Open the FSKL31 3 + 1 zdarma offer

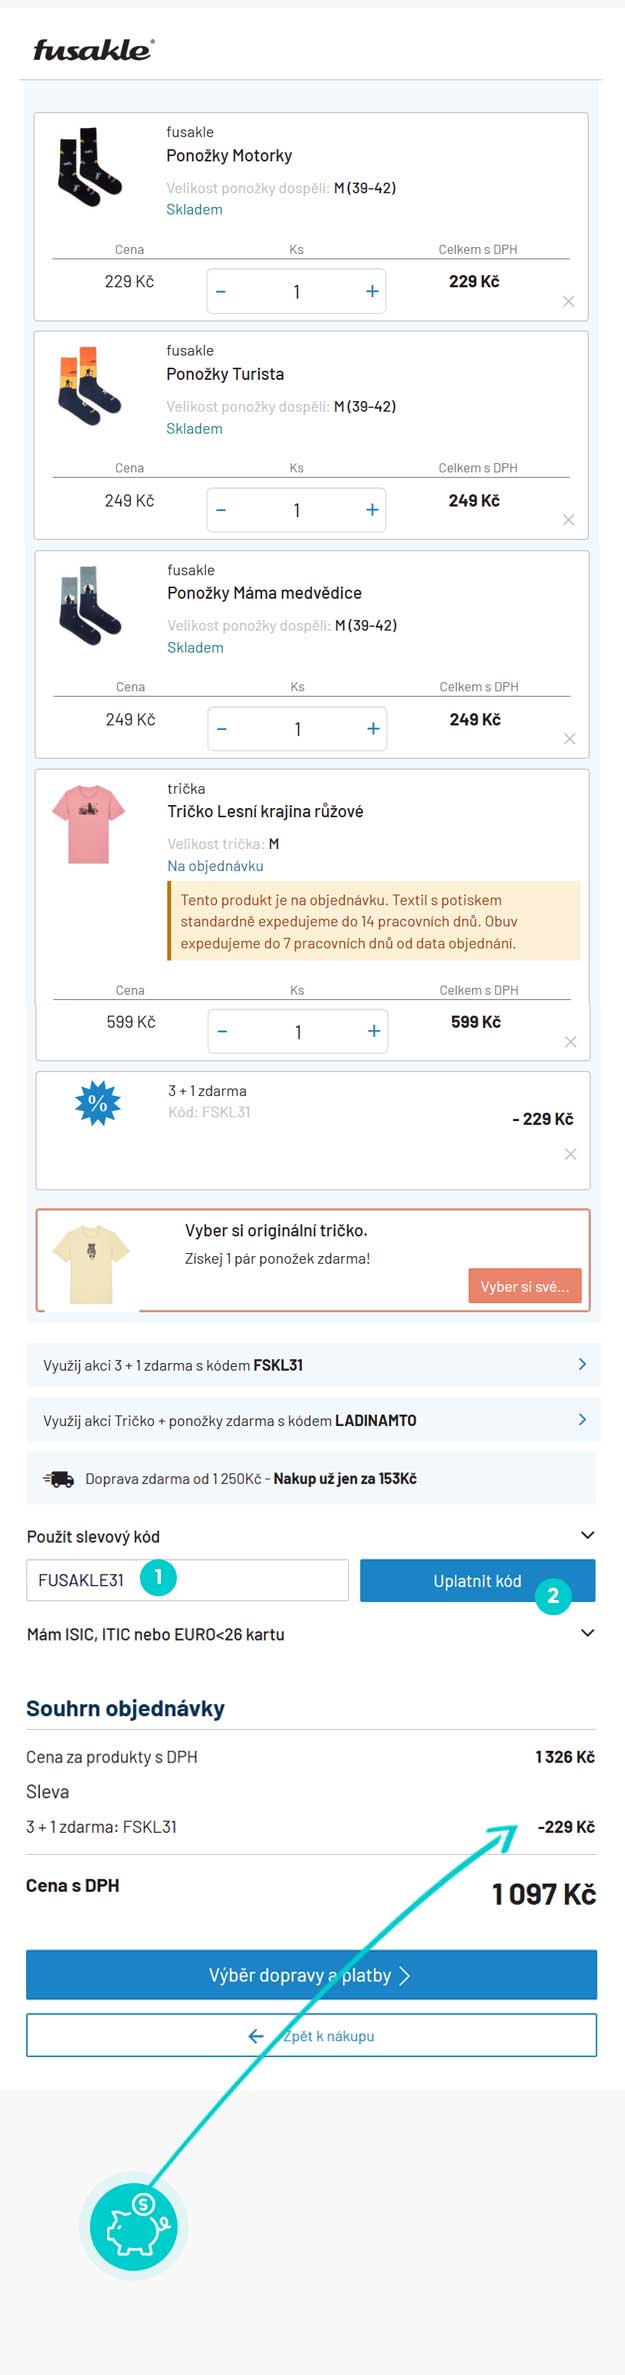[312, 1365]
